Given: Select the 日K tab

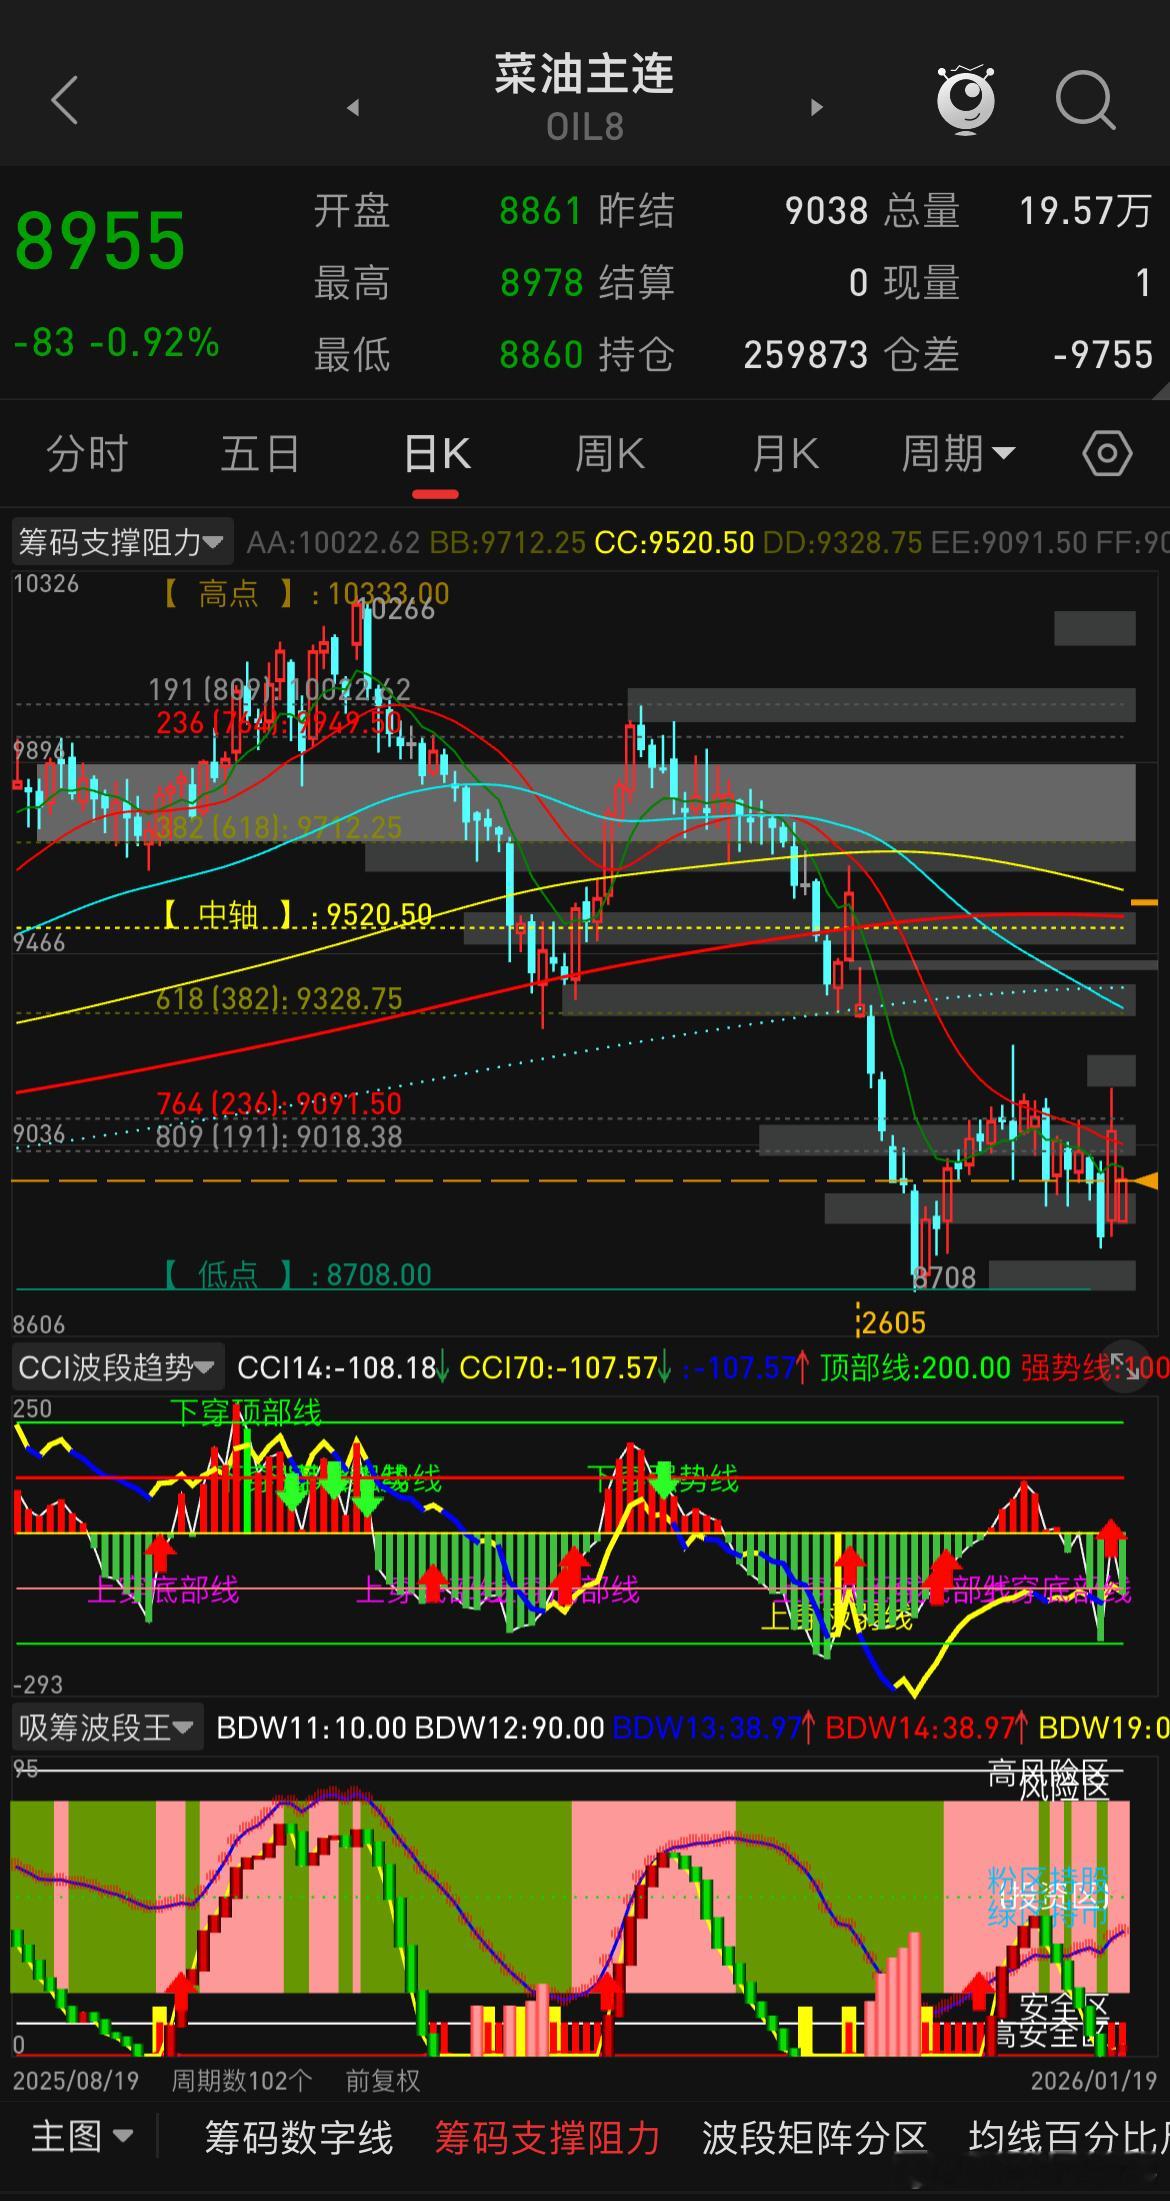Looking at the screenshot, I should (x=436, y=454).
